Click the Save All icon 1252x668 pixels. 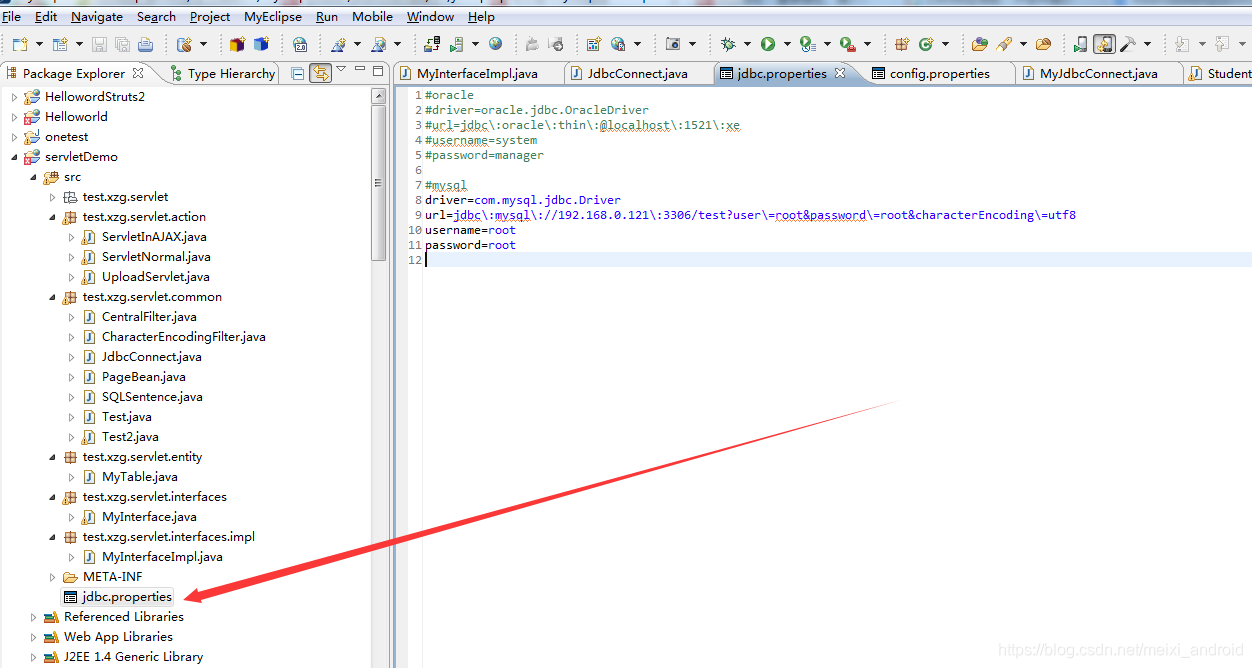(122, 44)
